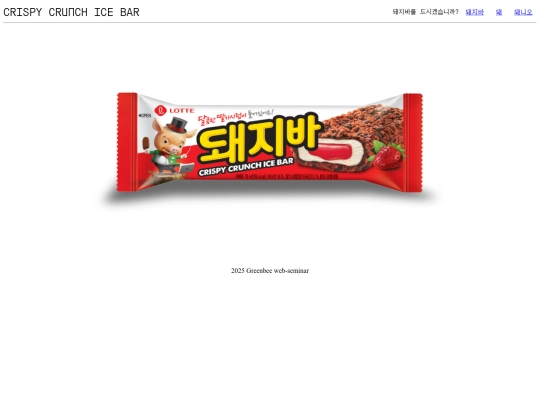Viewport: 540px width, 405px height.
Task: Click the fine print line on wrapper bottom
Action: tap(287, 176)
